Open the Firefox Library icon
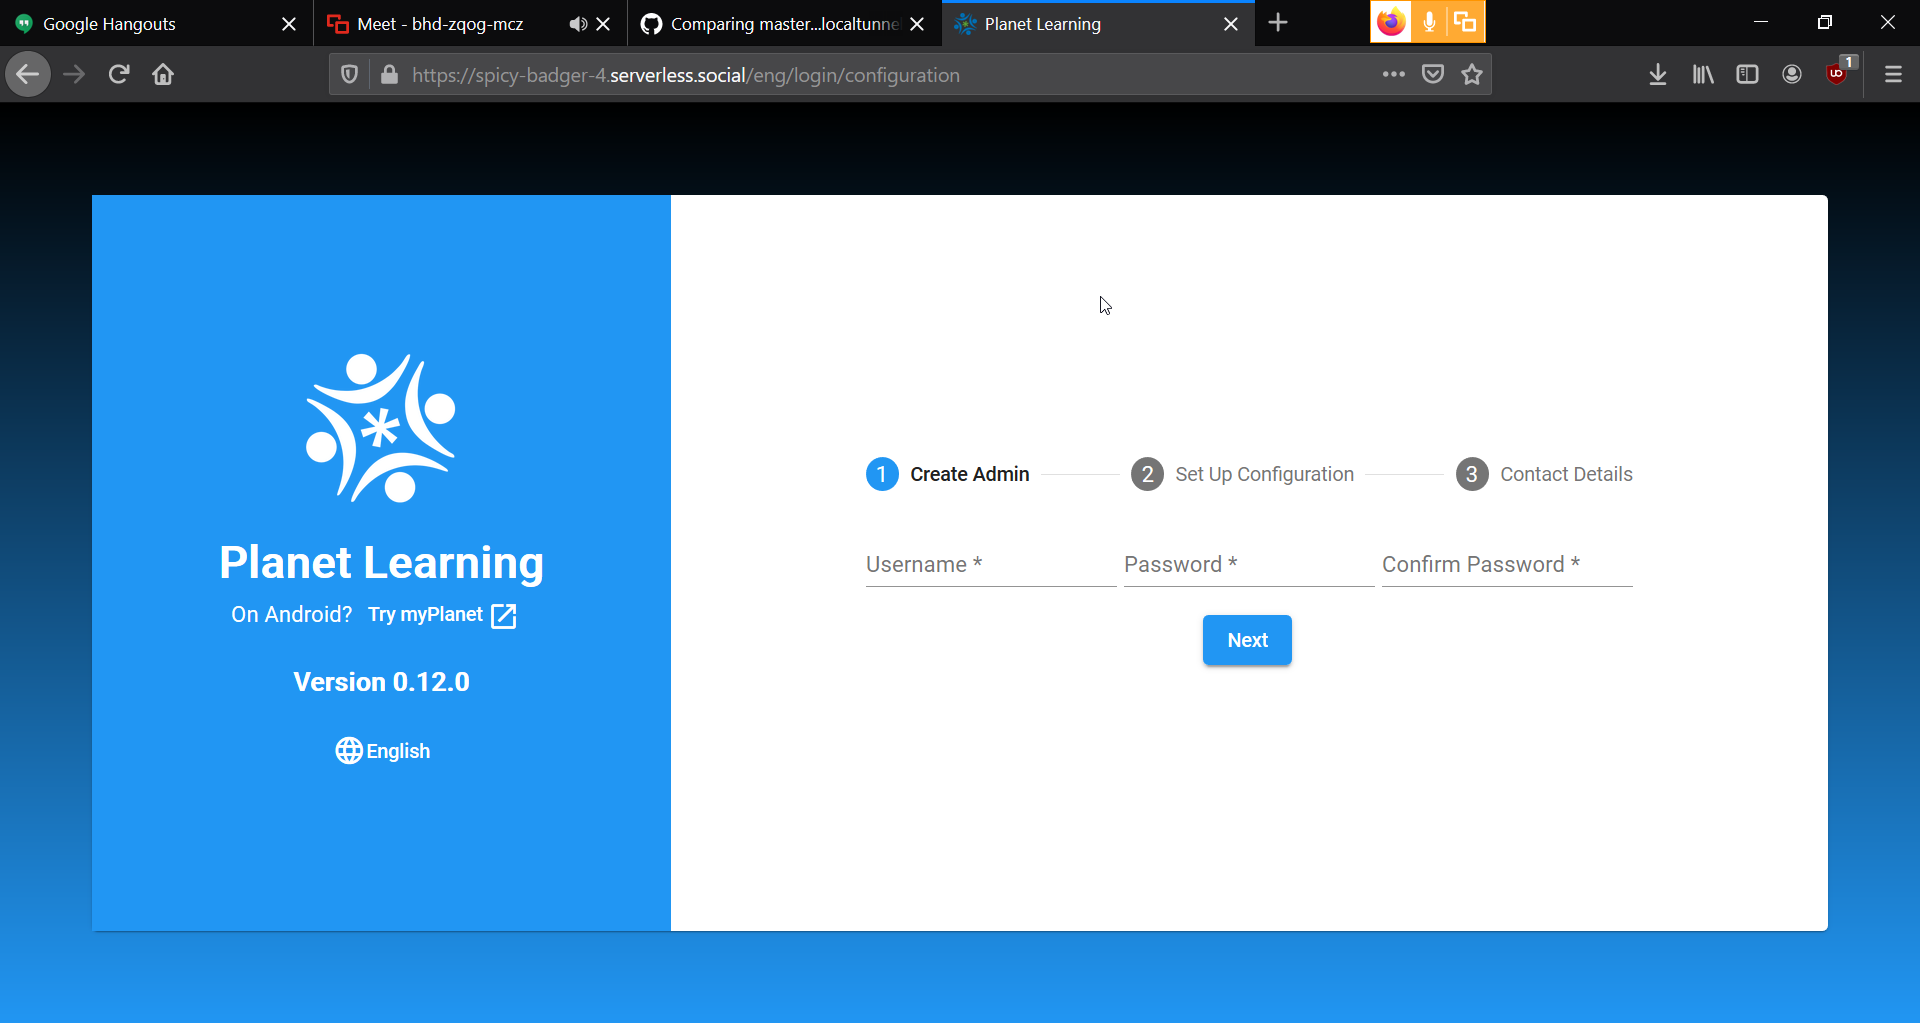Image resolution: width=1920 pixels, height=1023 pixels. click(x=1702, y=74)
